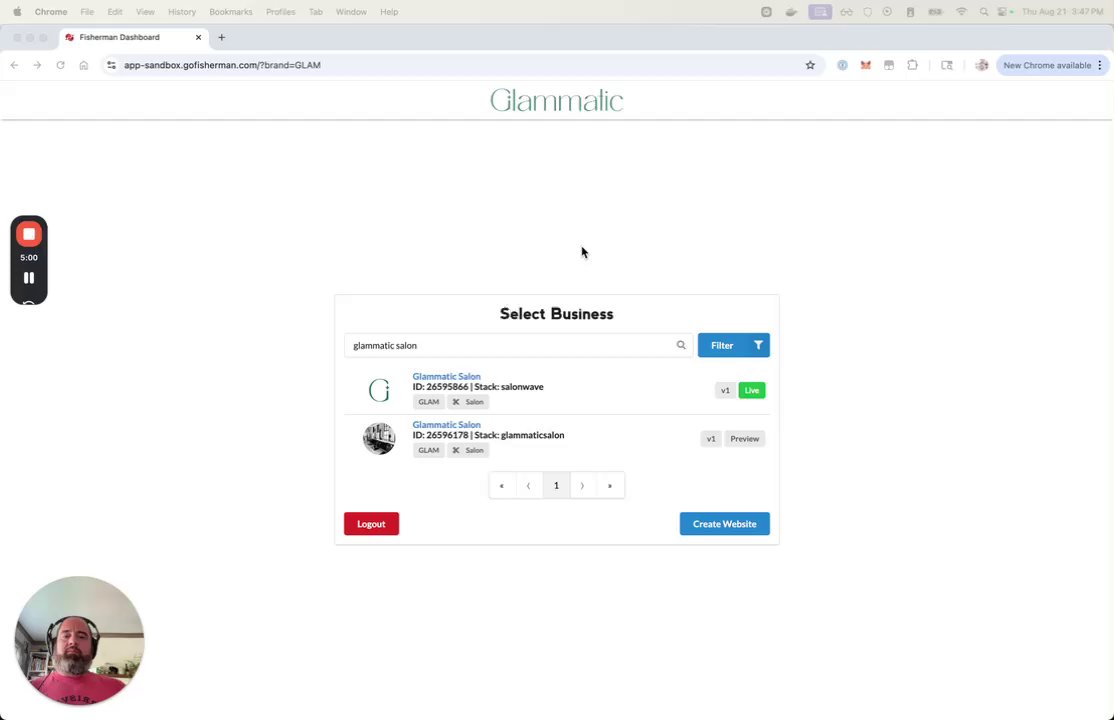Open the MetaMask fox extension
1114x720 pixels.
[865, 65]
